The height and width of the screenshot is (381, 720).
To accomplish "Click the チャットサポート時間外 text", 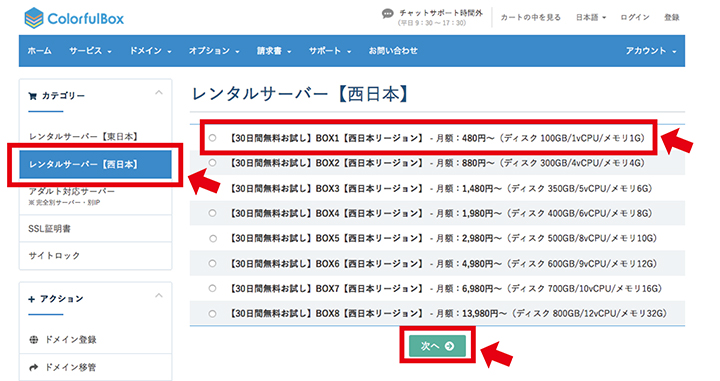I will (441, 13).
